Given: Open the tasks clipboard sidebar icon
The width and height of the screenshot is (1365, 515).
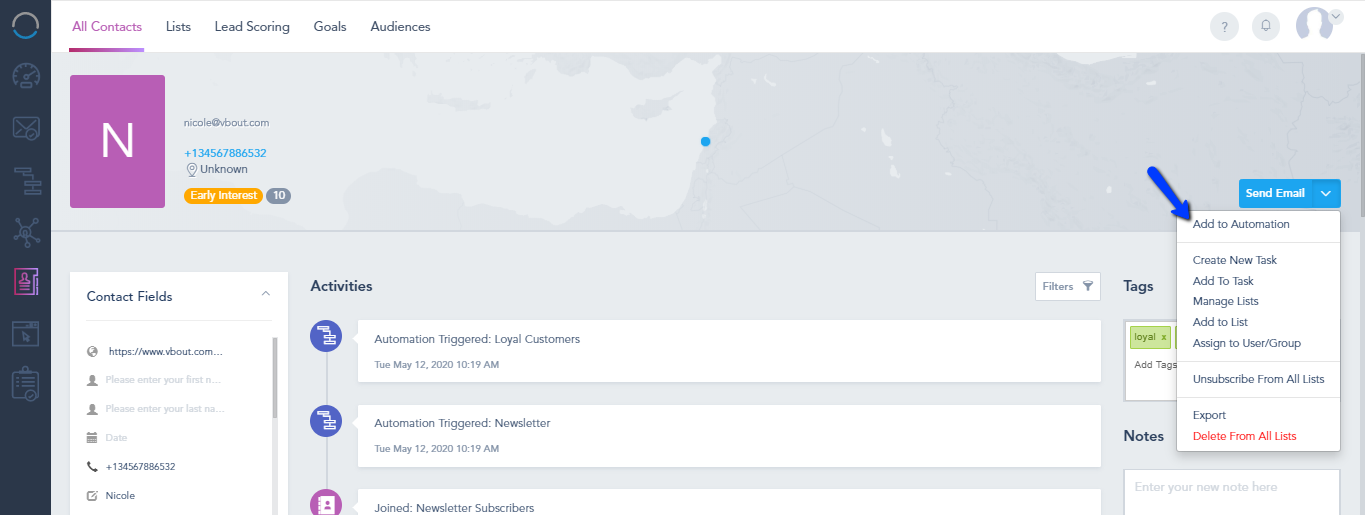Looking at the screenshot, I should coord(26,384).
